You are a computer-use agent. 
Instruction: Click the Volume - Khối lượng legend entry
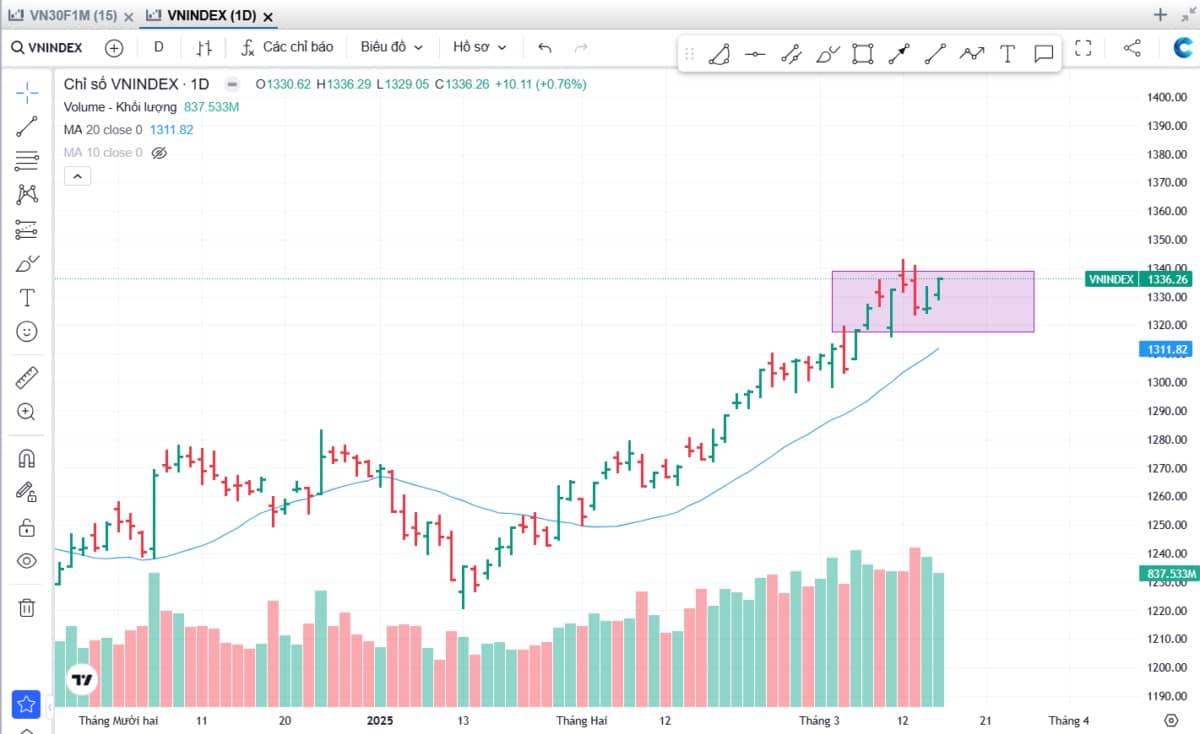coord(120,107)
